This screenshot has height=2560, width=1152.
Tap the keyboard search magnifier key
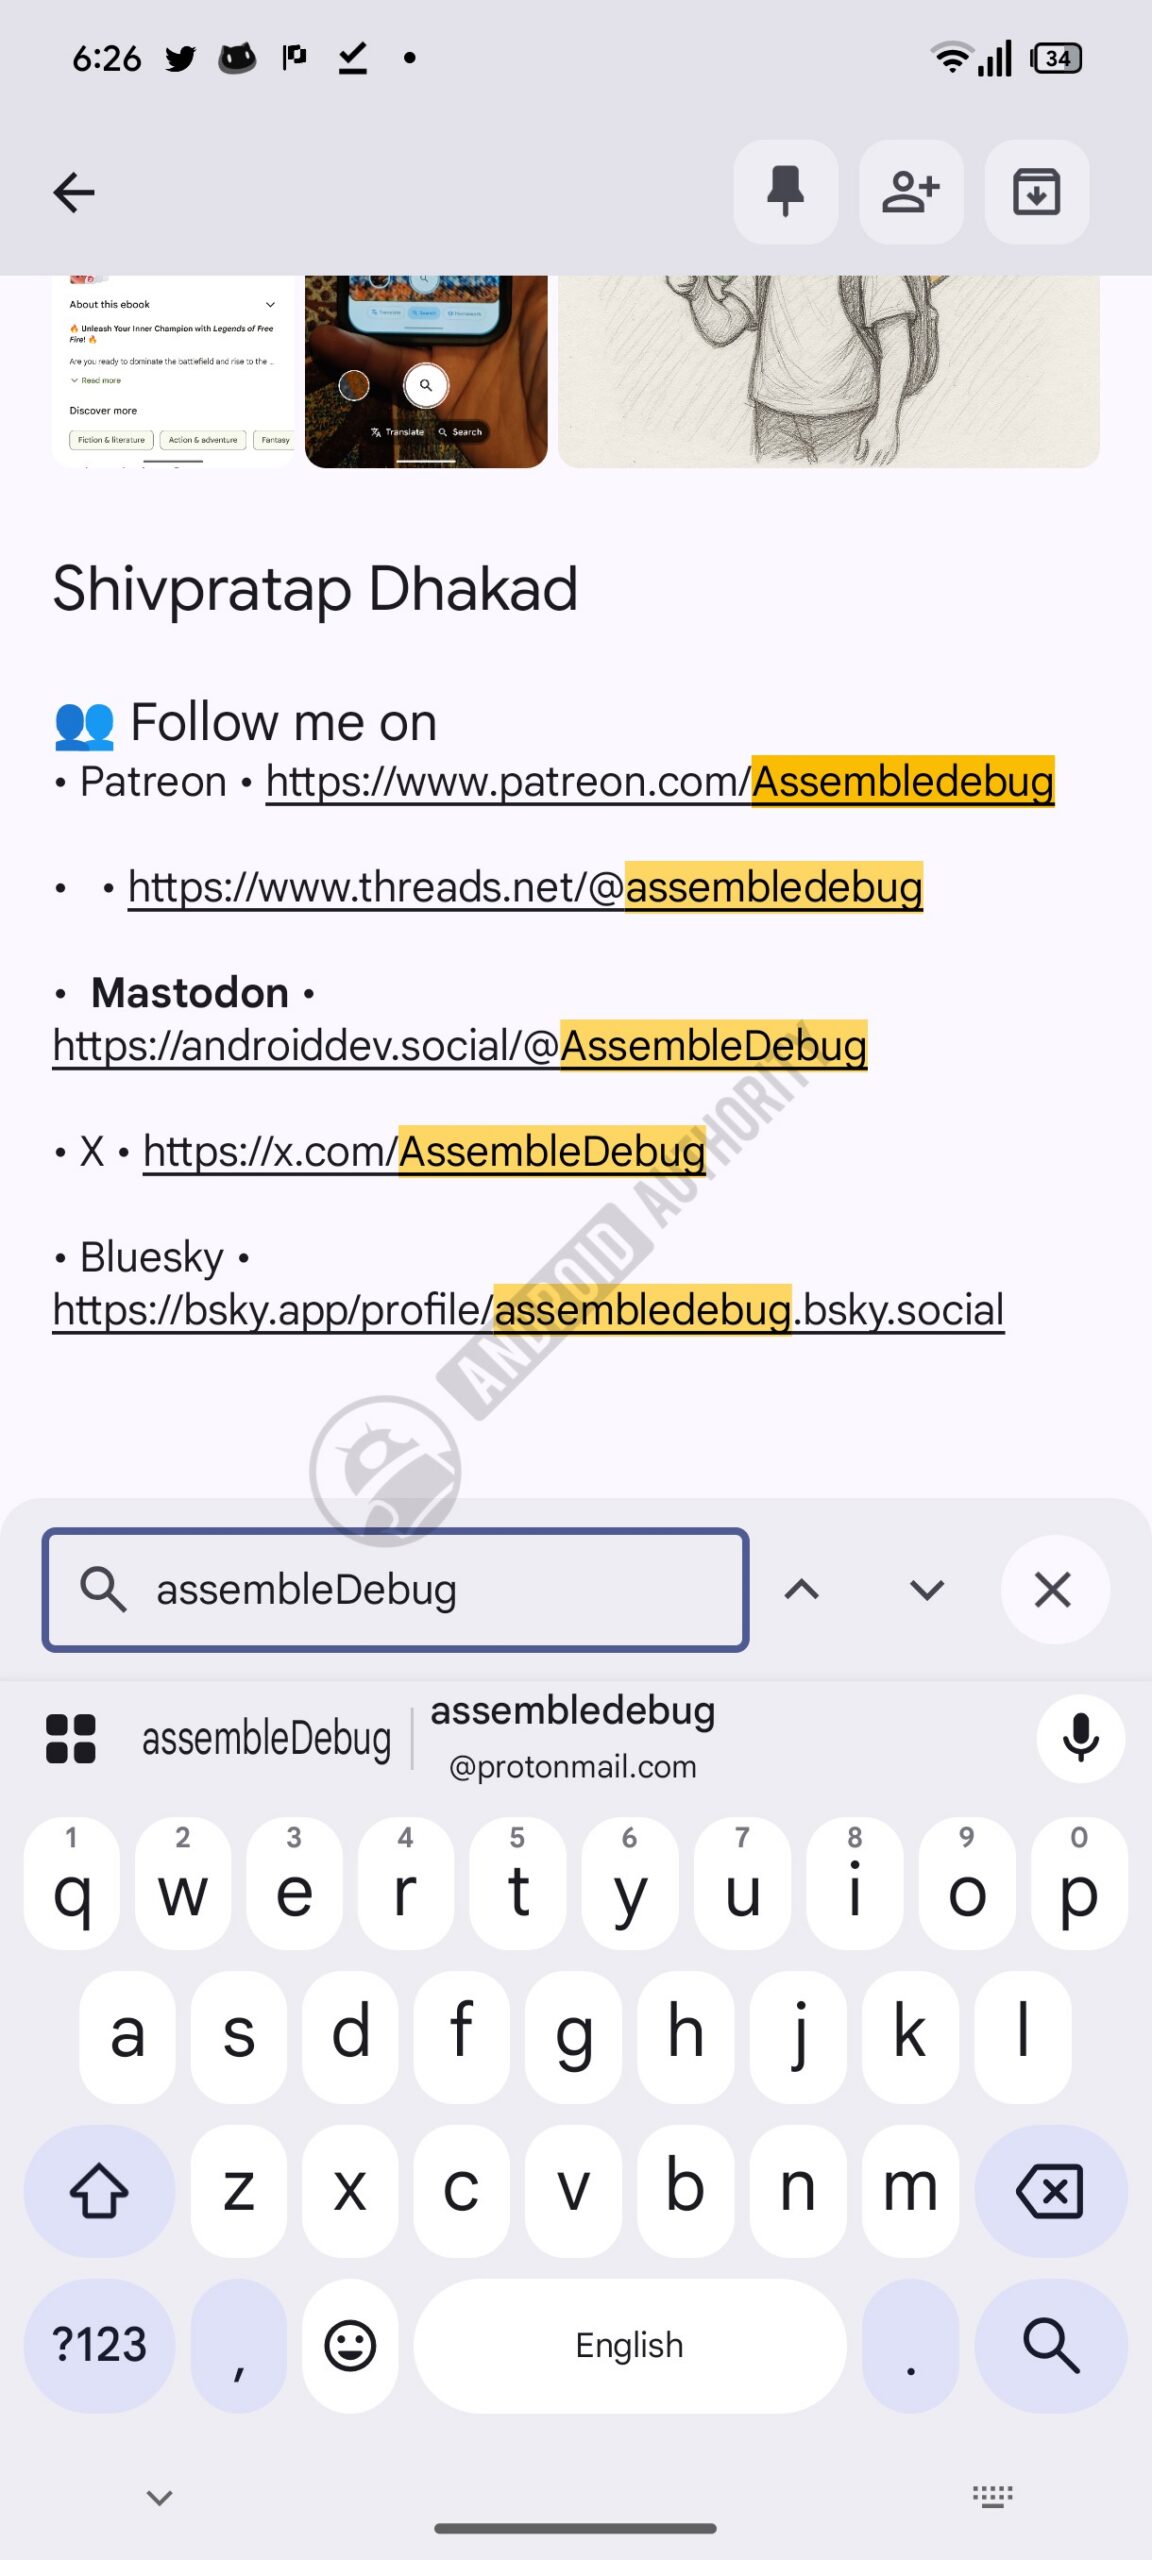click(1051, 2345)
